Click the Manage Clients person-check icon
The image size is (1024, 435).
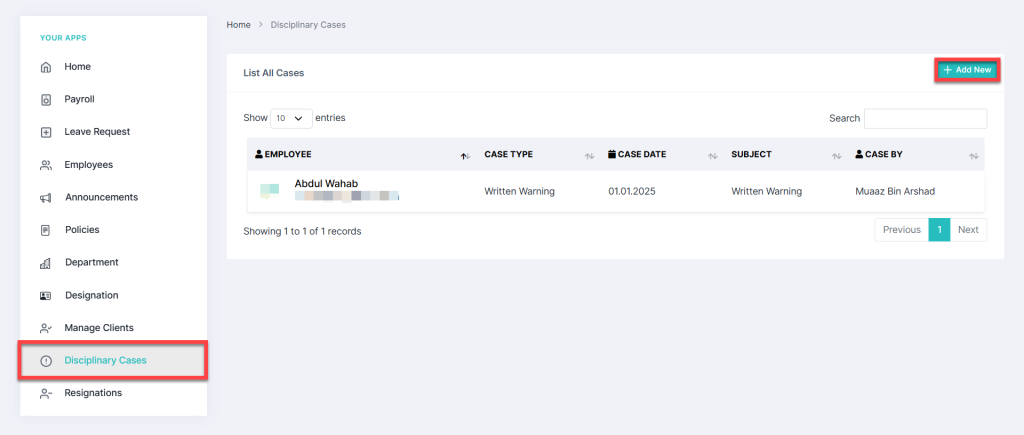point(46,329)
